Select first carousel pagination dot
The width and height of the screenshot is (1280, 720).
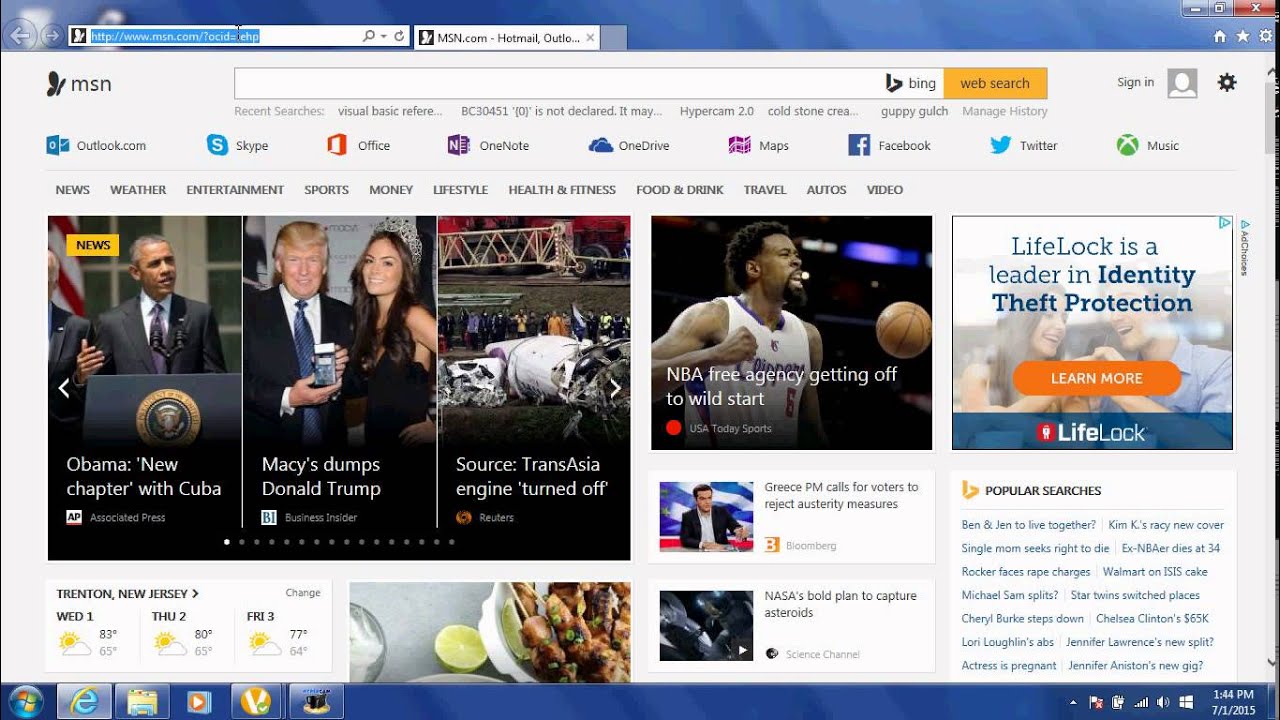(x=227, y=542)
